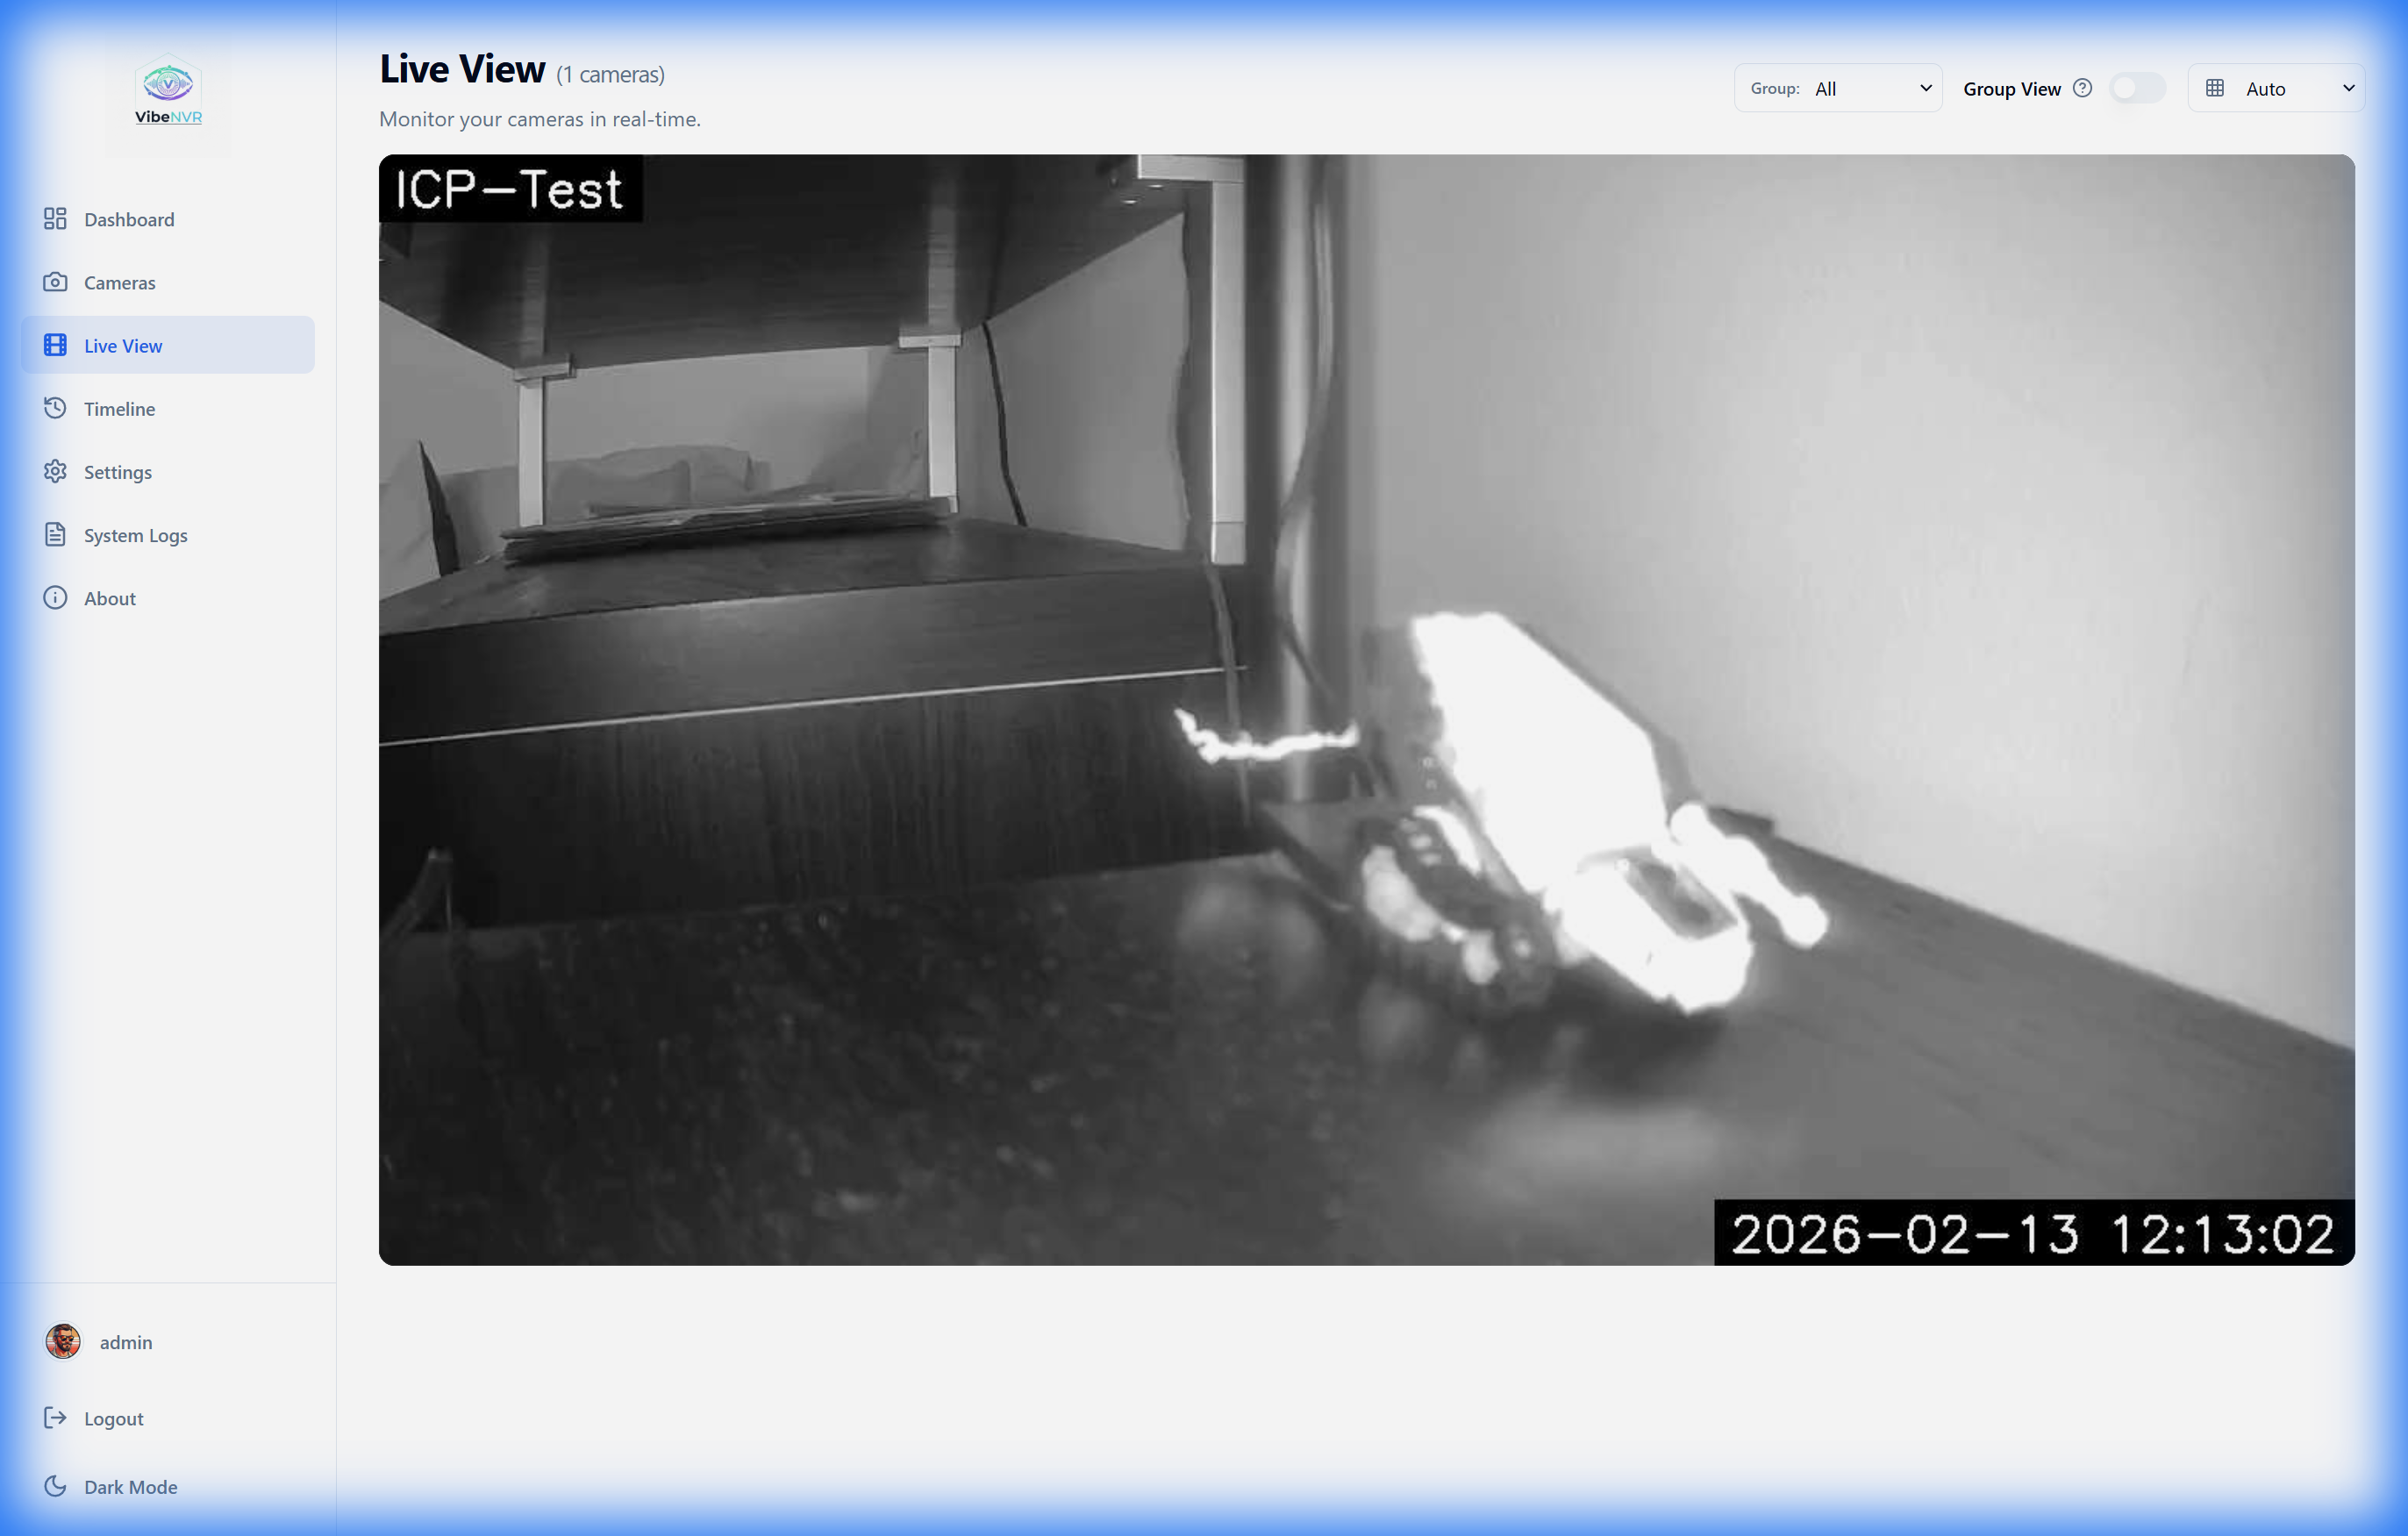The image size is (2408, 1536).
Task: Click the Group View help icon
Action: point(2083,88)
